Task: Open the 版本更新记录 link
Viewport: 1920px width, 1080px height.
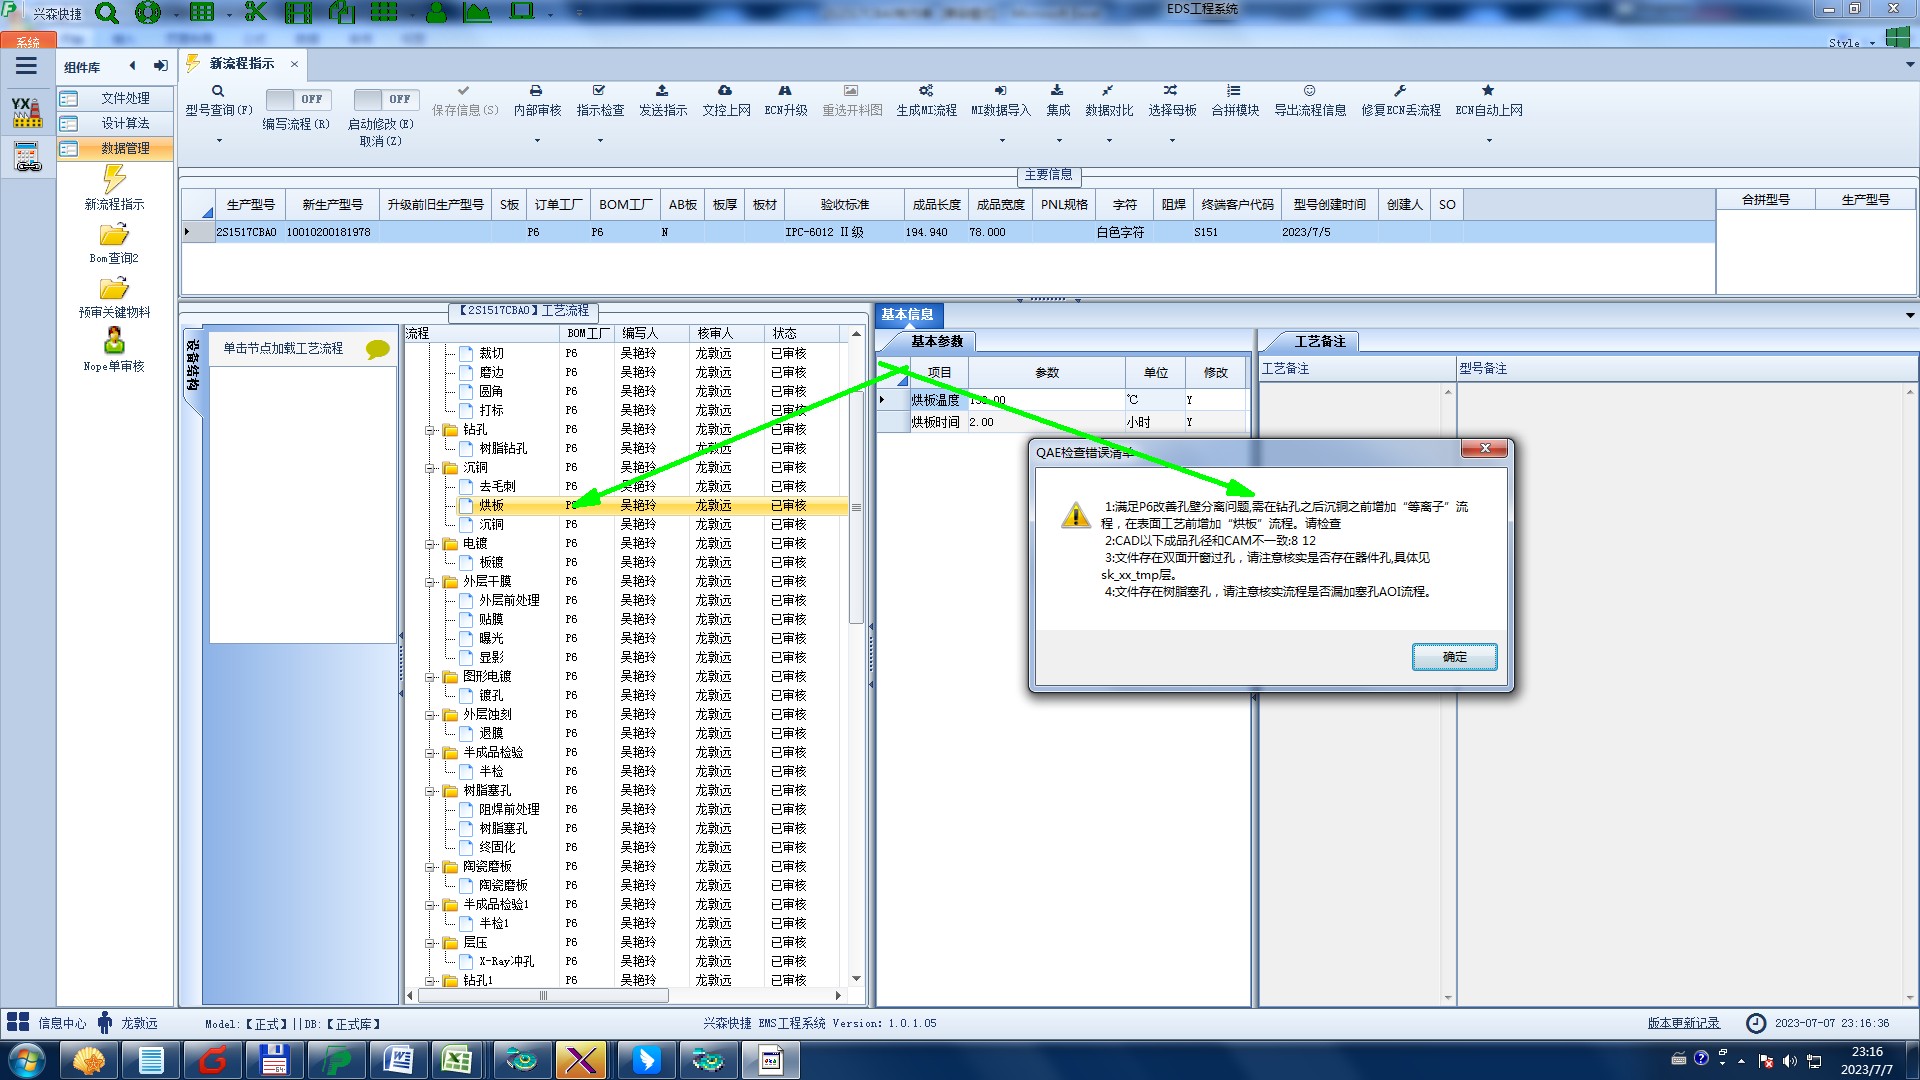Action: tap(1683, 1023)
